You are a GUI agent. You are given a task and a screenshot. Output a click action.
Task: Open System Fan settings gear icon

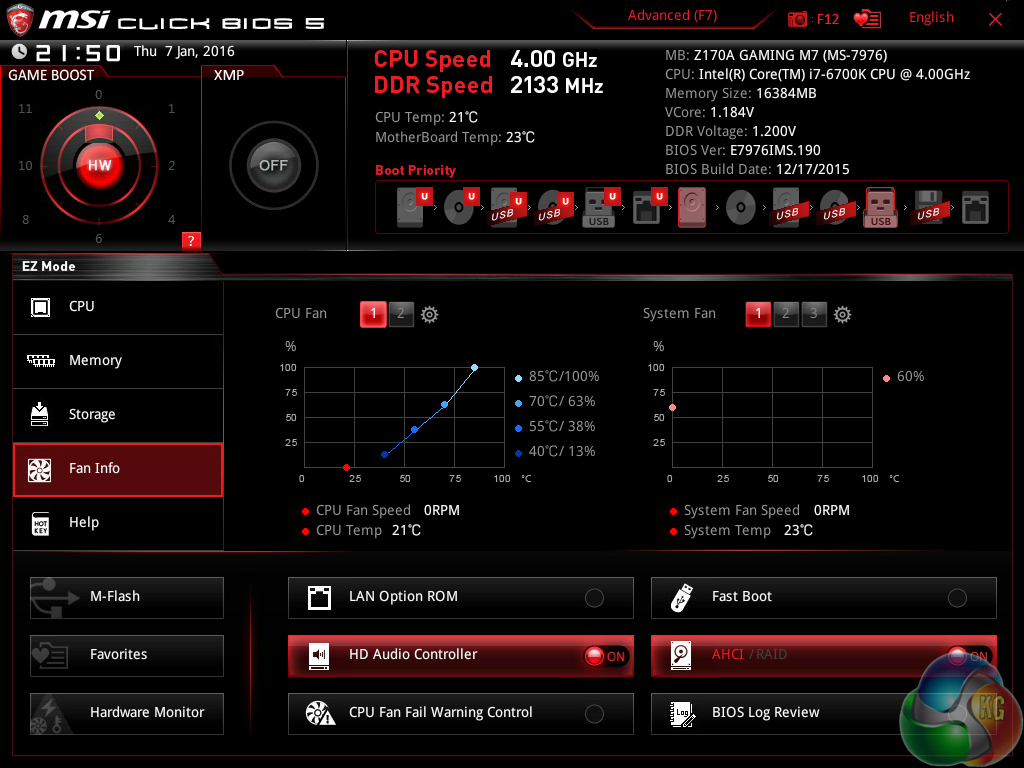coord(842,315)
